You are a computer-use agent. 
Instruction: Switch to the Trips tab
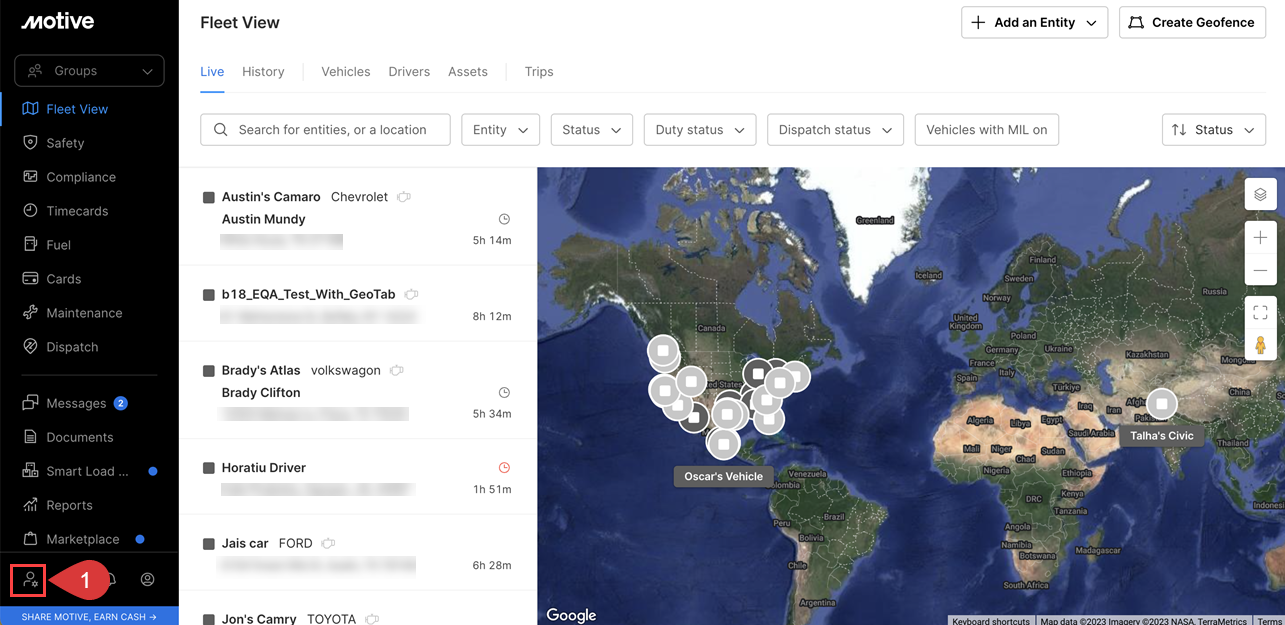tap(539, 72)
